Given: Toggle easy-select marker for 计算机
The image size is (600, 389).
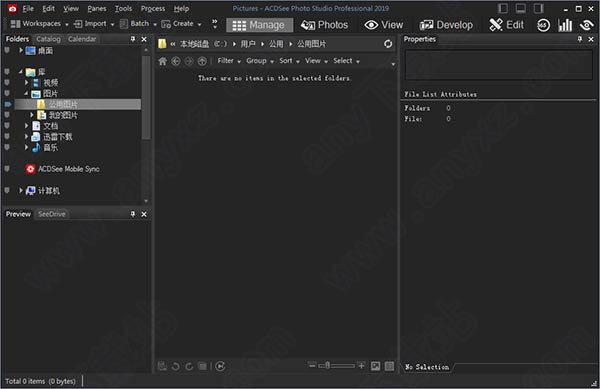Looking at the screenshot, I should tap(7, 190).
